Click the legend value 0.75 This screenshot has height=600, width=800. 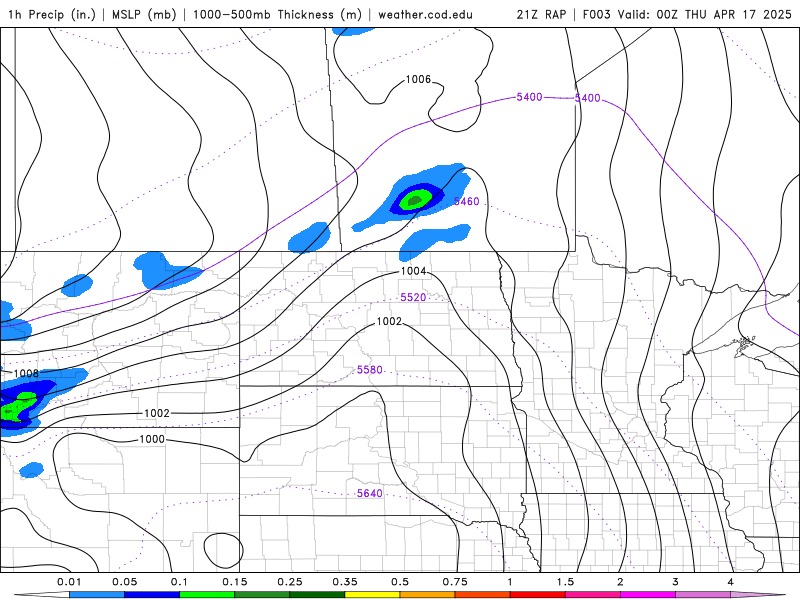tap(455, 582)
